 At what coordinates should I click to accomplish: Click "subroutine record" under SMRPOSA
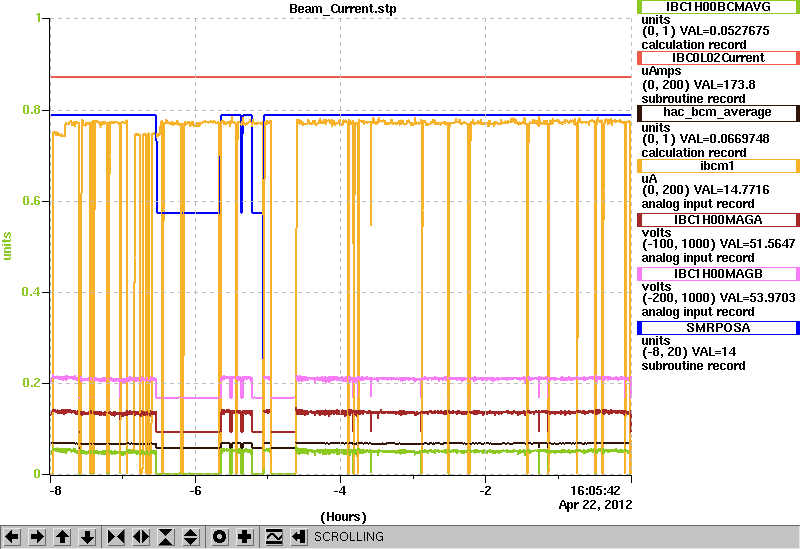[693, 366]
